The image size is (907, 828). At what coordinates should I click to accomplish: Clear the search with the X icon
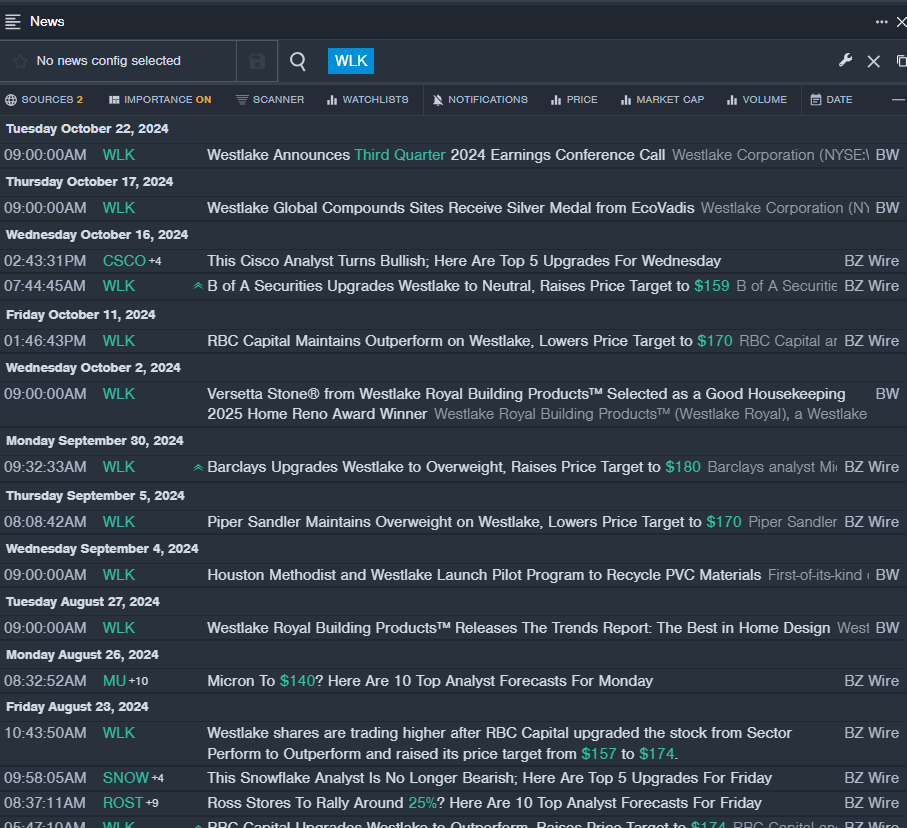(x=873, y=61)
